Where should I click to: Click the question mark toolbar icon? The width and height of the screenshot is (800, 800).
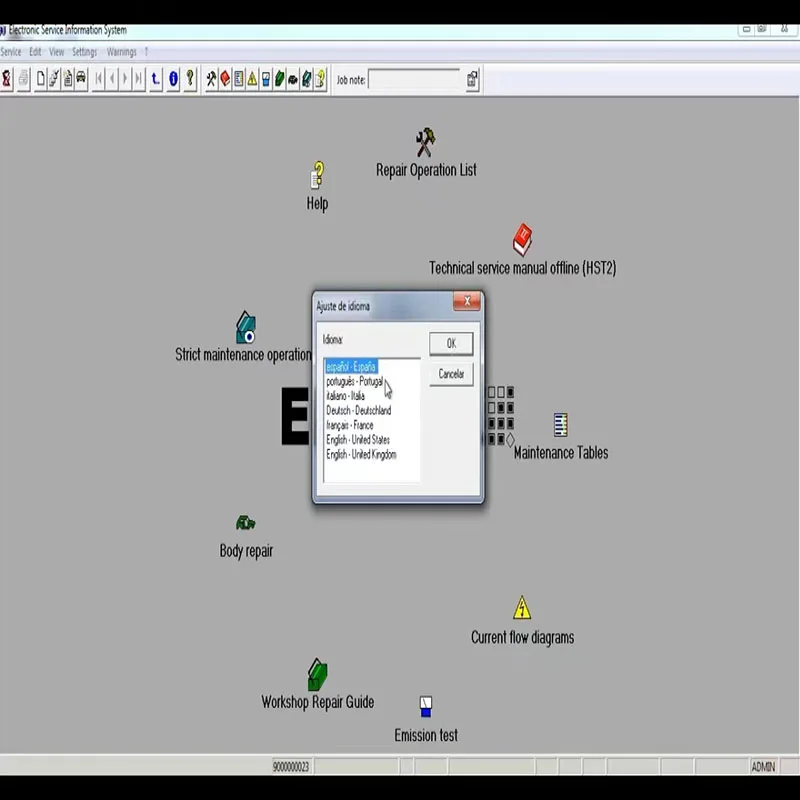tap(190, 79)
